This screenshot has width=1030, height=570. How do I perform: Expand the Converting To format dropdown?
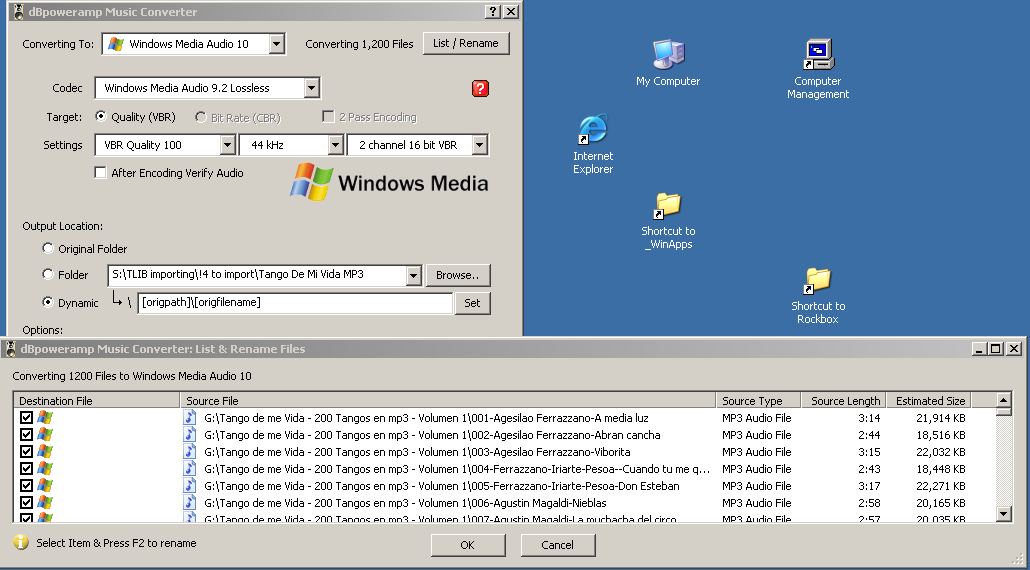[276, 44]
